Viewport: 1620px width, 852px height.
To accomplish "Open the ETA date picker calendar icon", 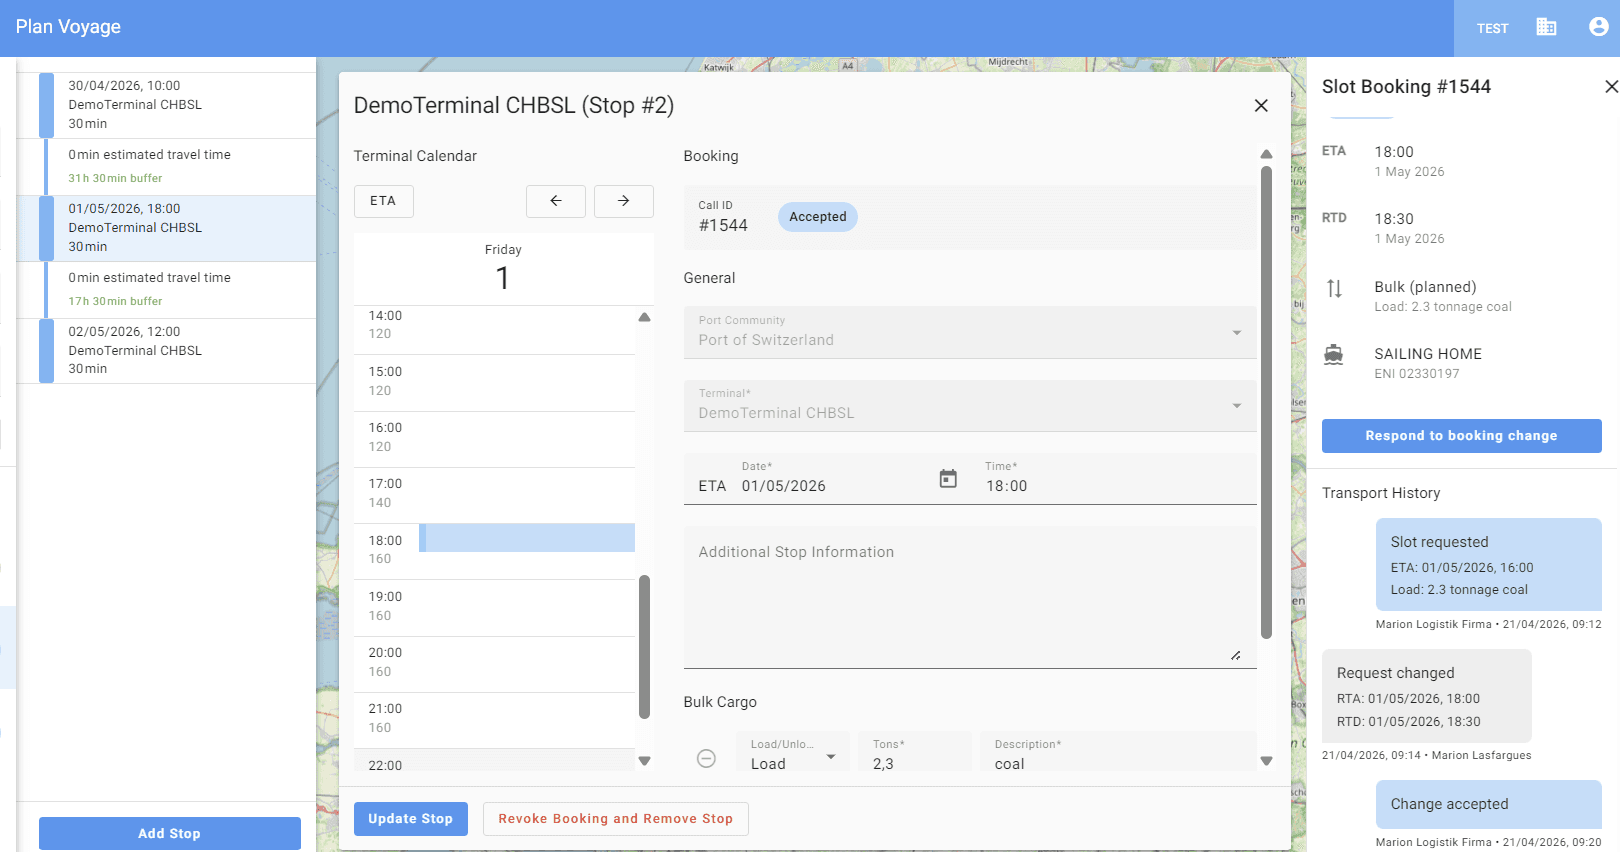I will click(x=948, y=479).
